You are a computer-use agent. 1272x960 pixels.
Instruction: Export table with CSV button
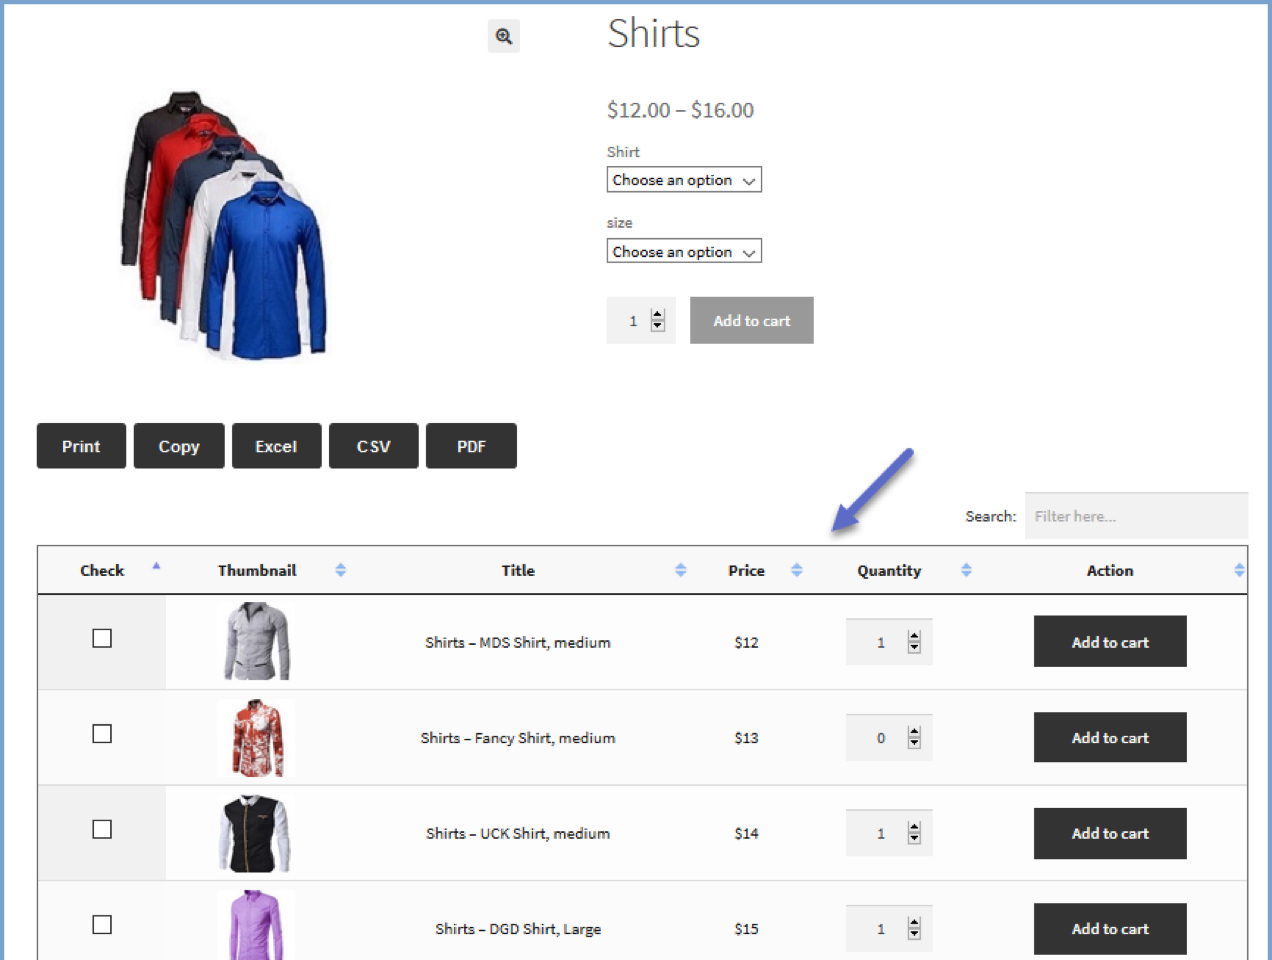[x=374, y=446]
